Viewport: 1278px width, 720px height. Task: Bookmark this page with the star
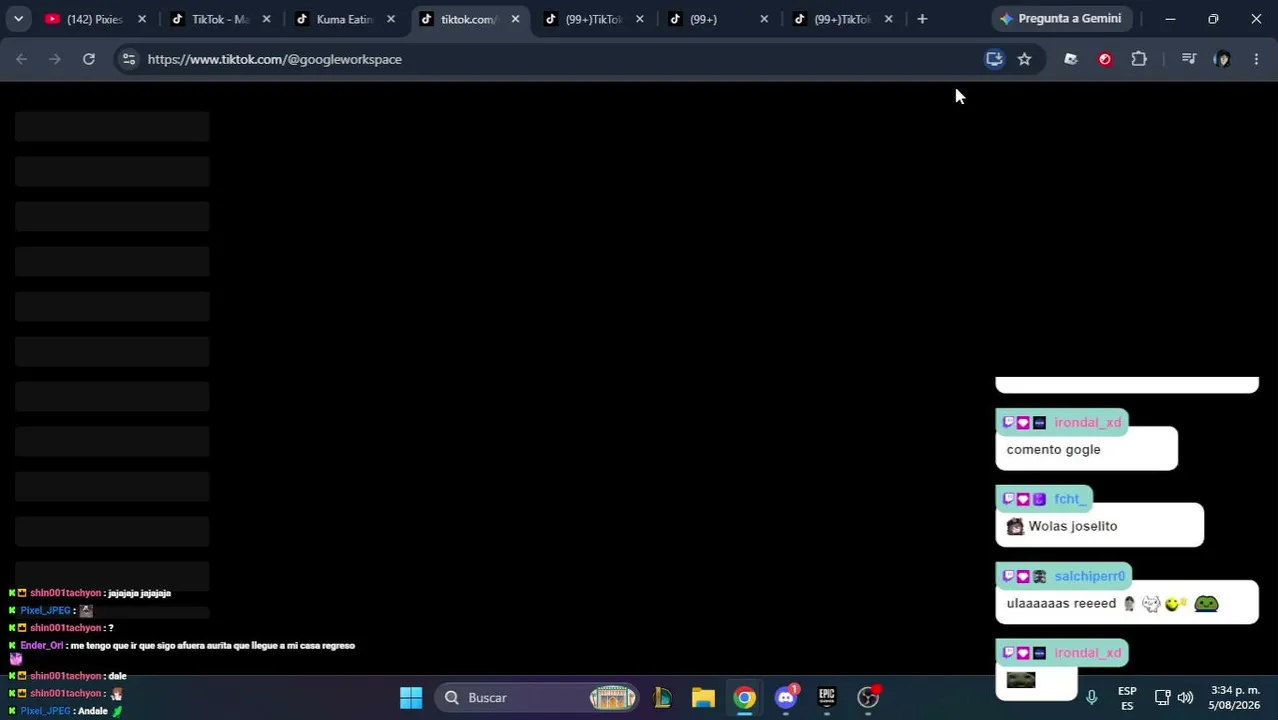(x=1024, y=59)
